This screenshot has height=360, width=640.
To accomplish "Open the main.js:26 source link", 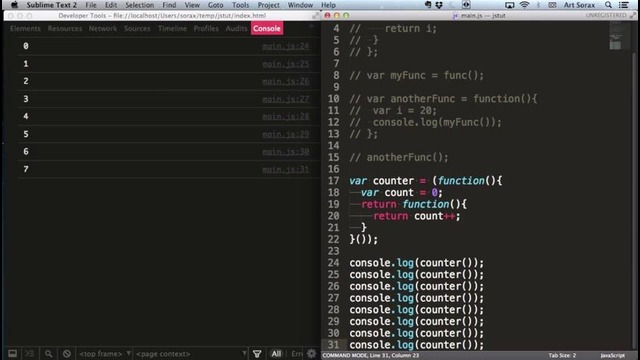I will pos(285,81).
